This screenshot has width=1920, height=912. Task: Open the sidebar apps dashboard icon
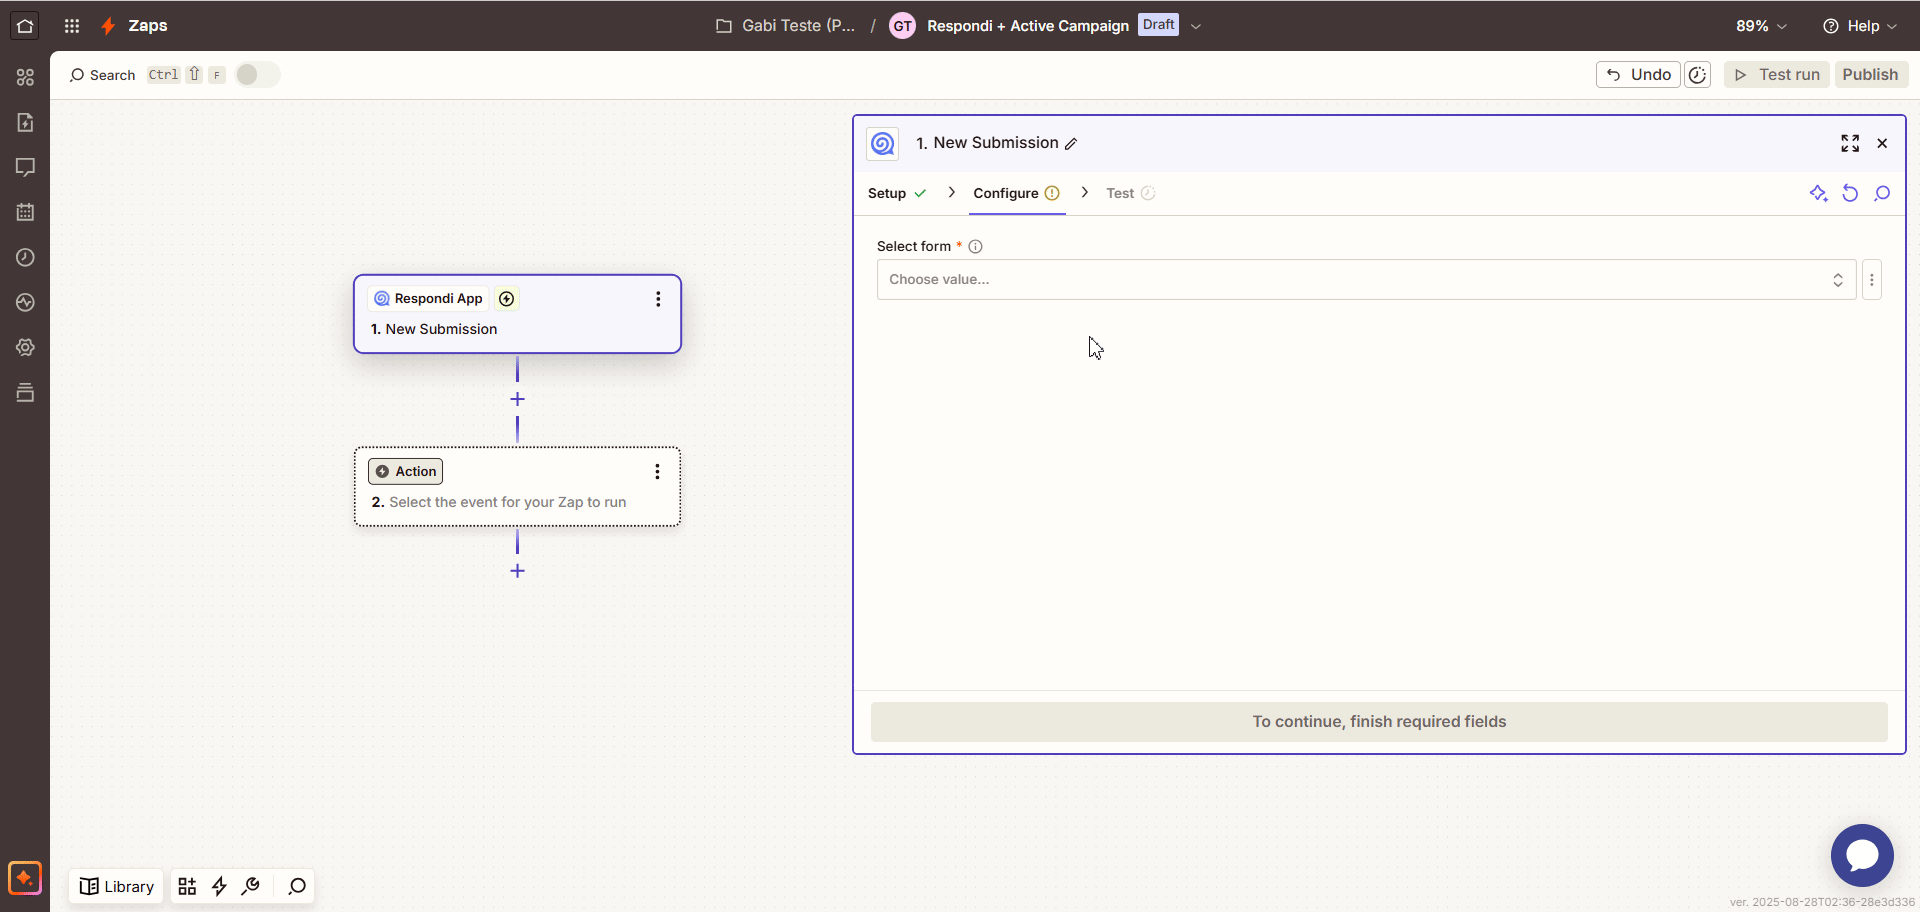click(25, 77)
